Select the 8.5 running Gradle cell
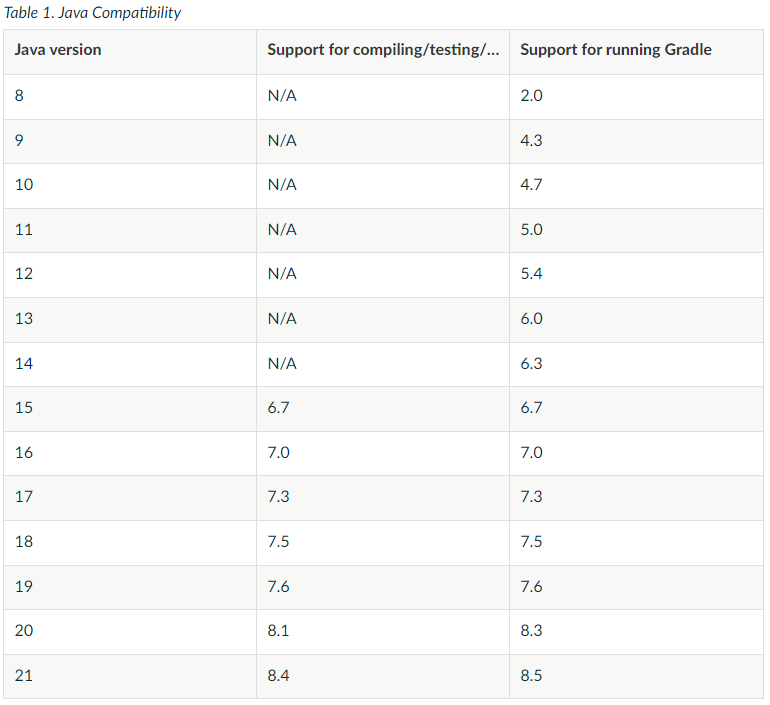Image resolution: width=770 pixels, height=705 pixels. coord(636,676)
